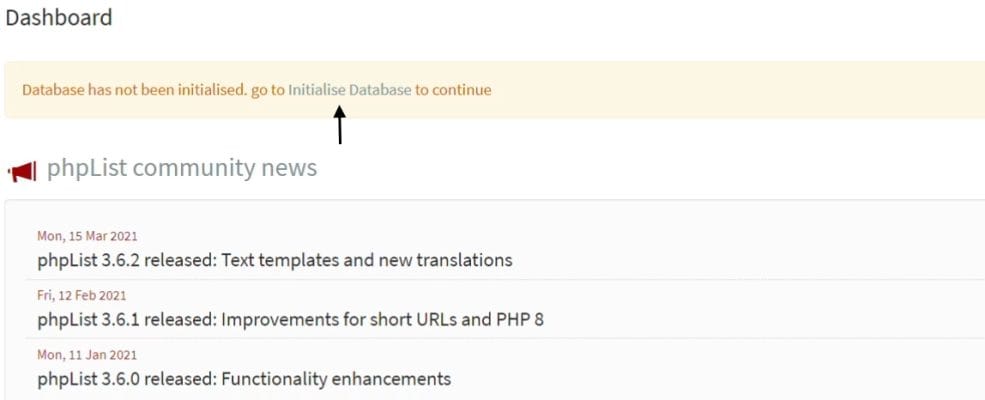Open the phpList 3.6.1 released article
The image size is (985, 400).
290,320
